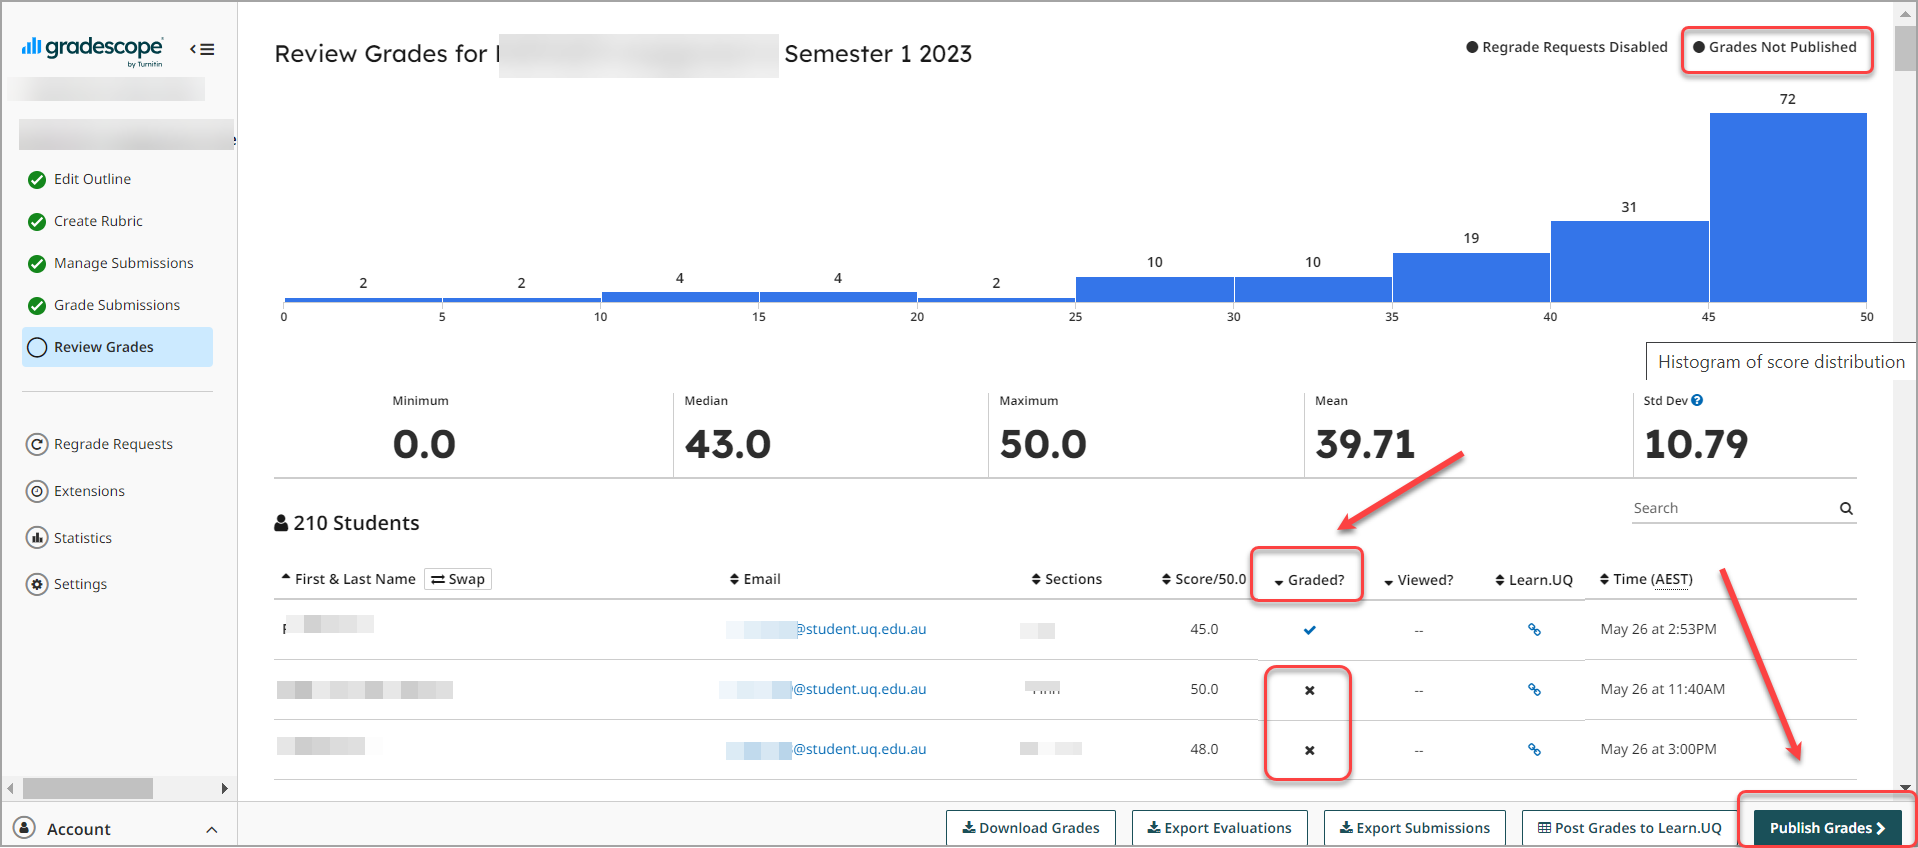Click the Edit Outline green checkmark icon
Viewport: 1918px width, 848px height.
point(37,180)
